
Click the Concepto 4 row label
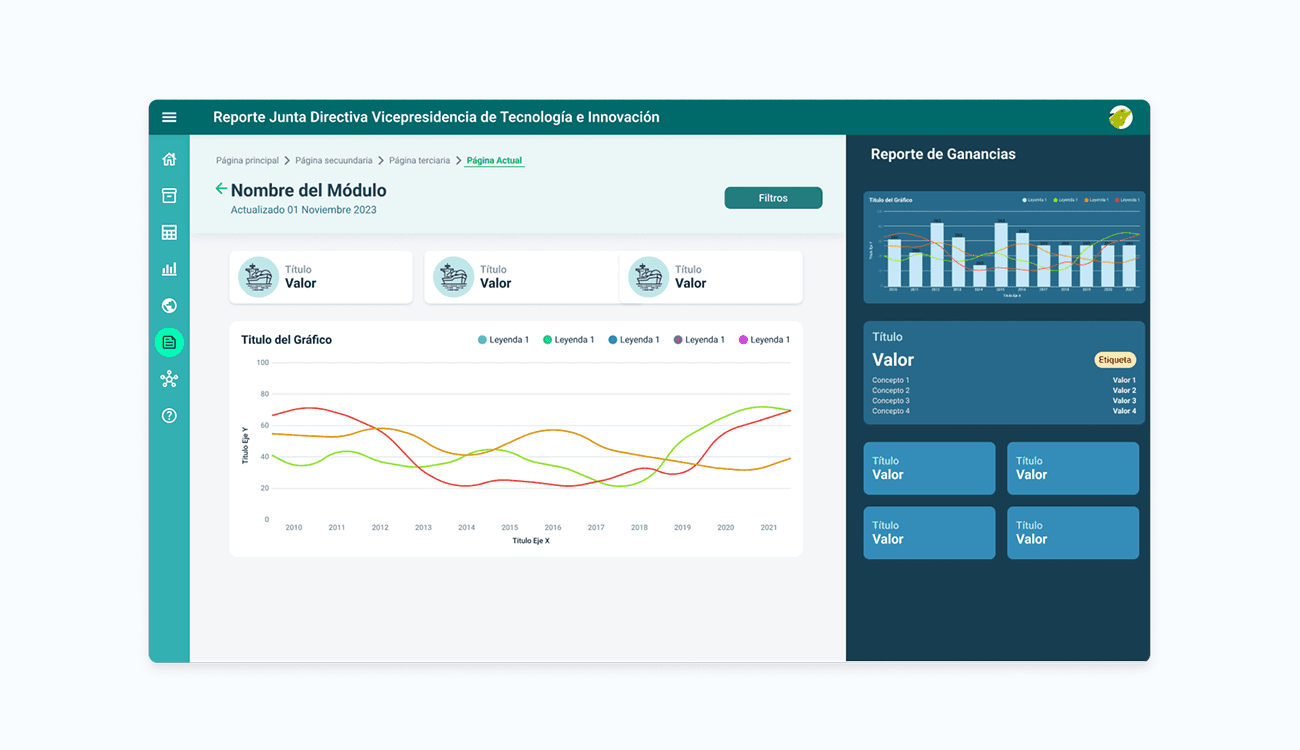891,411
